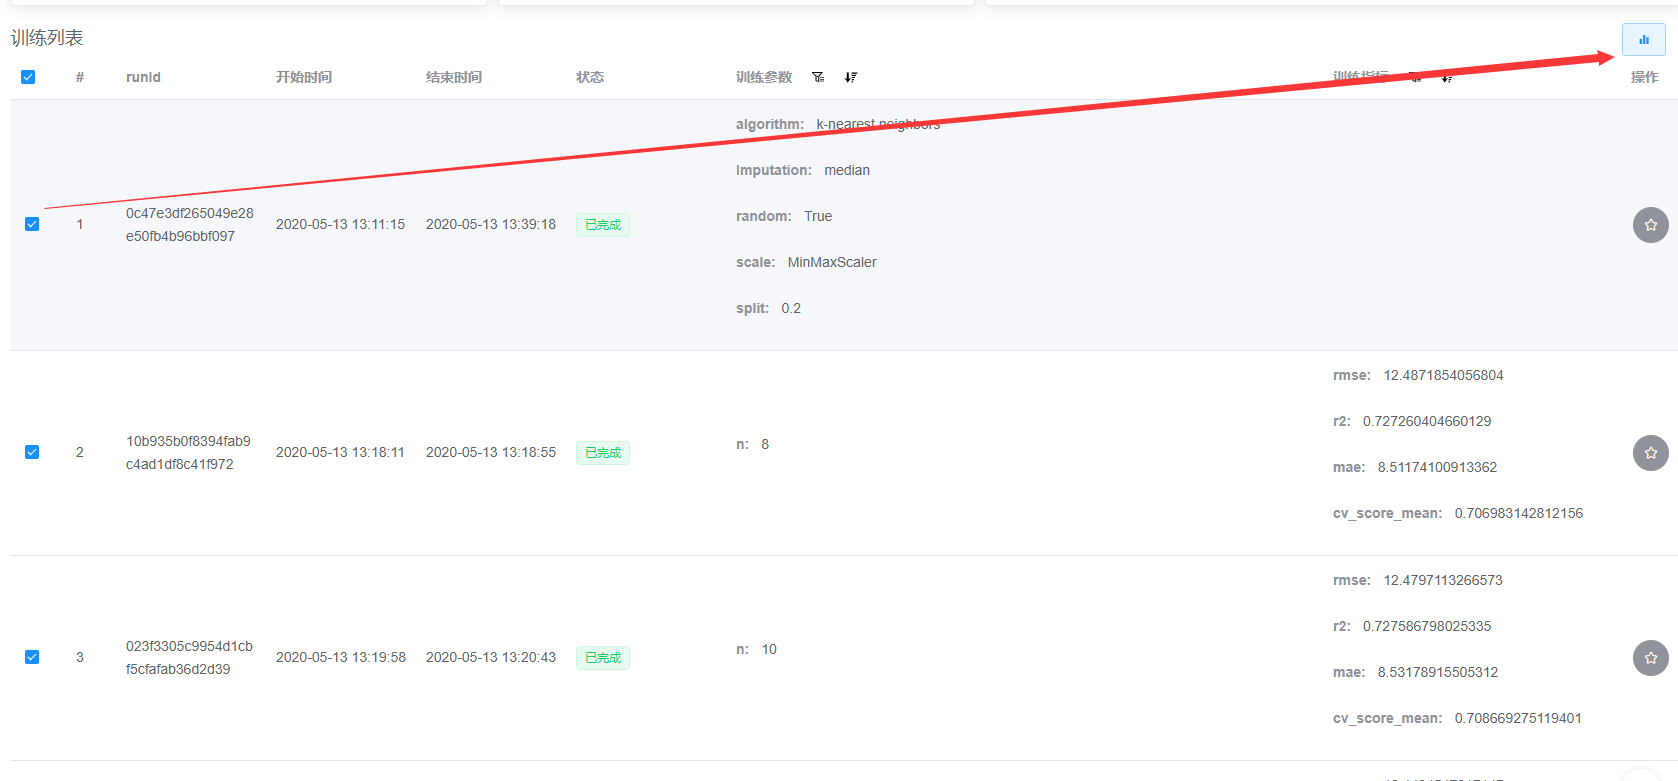Click cv_score_mean value 0.708669275119401
This screenshot has height=781, width=1678.
(x=1518, y=718)
